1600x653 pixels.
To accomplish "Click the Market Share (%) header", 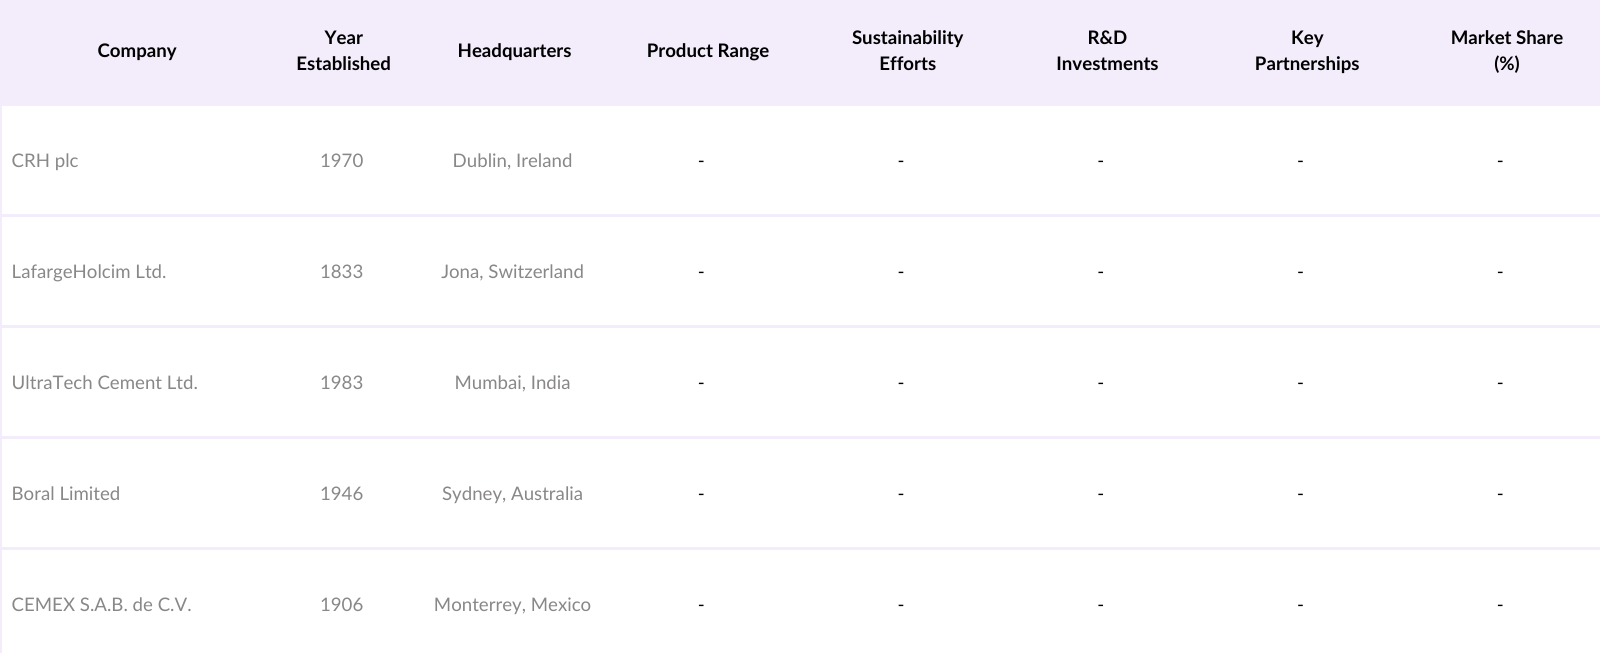I will (1506, 51).
